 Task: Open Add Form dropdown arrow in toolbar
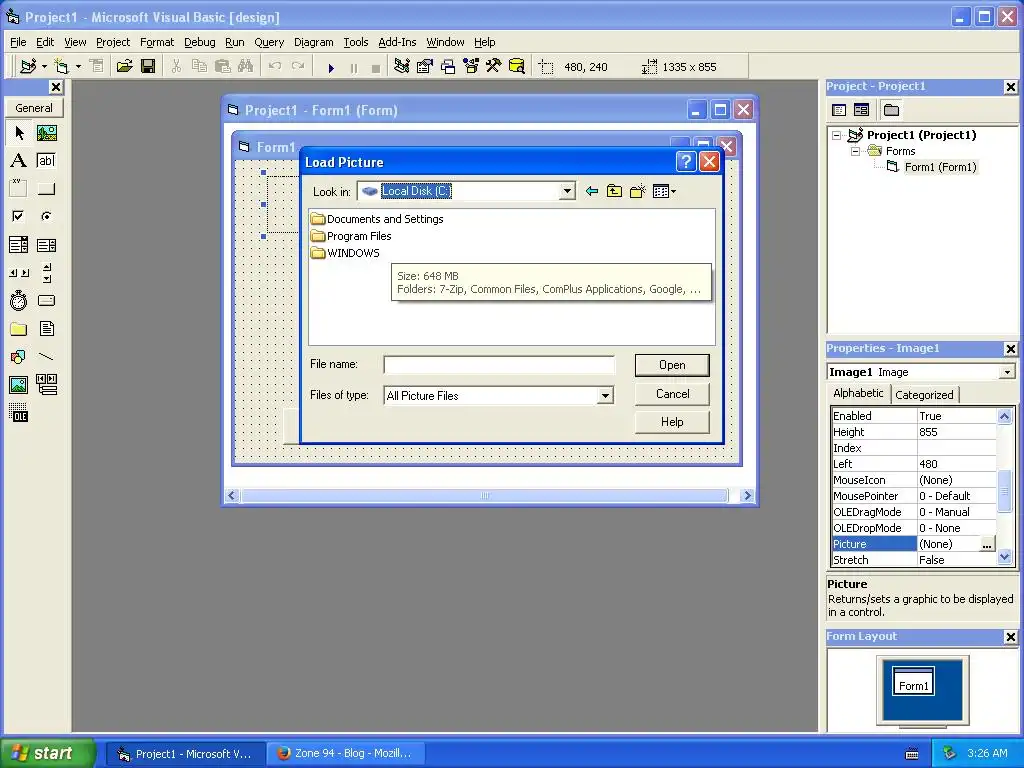click(78, 67)
